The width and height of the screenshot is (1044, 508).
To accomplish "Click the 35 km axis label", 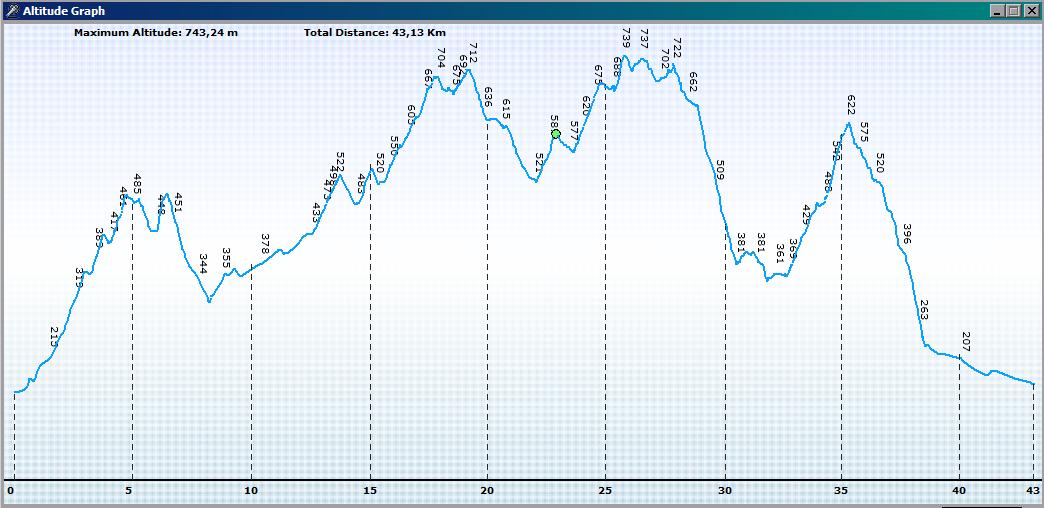I will pyautogui.click(x=842, y=491).
